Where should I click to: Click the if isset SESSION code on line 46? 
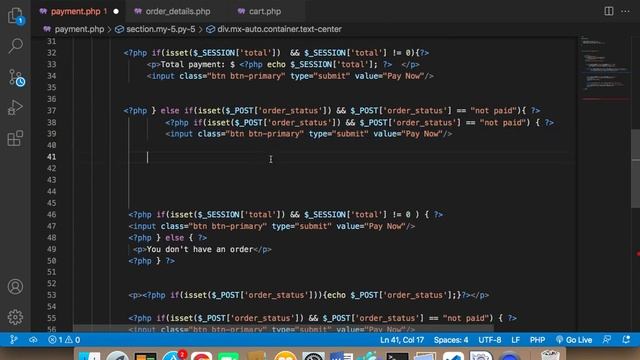pyautogui.click(x=286, y=214)
